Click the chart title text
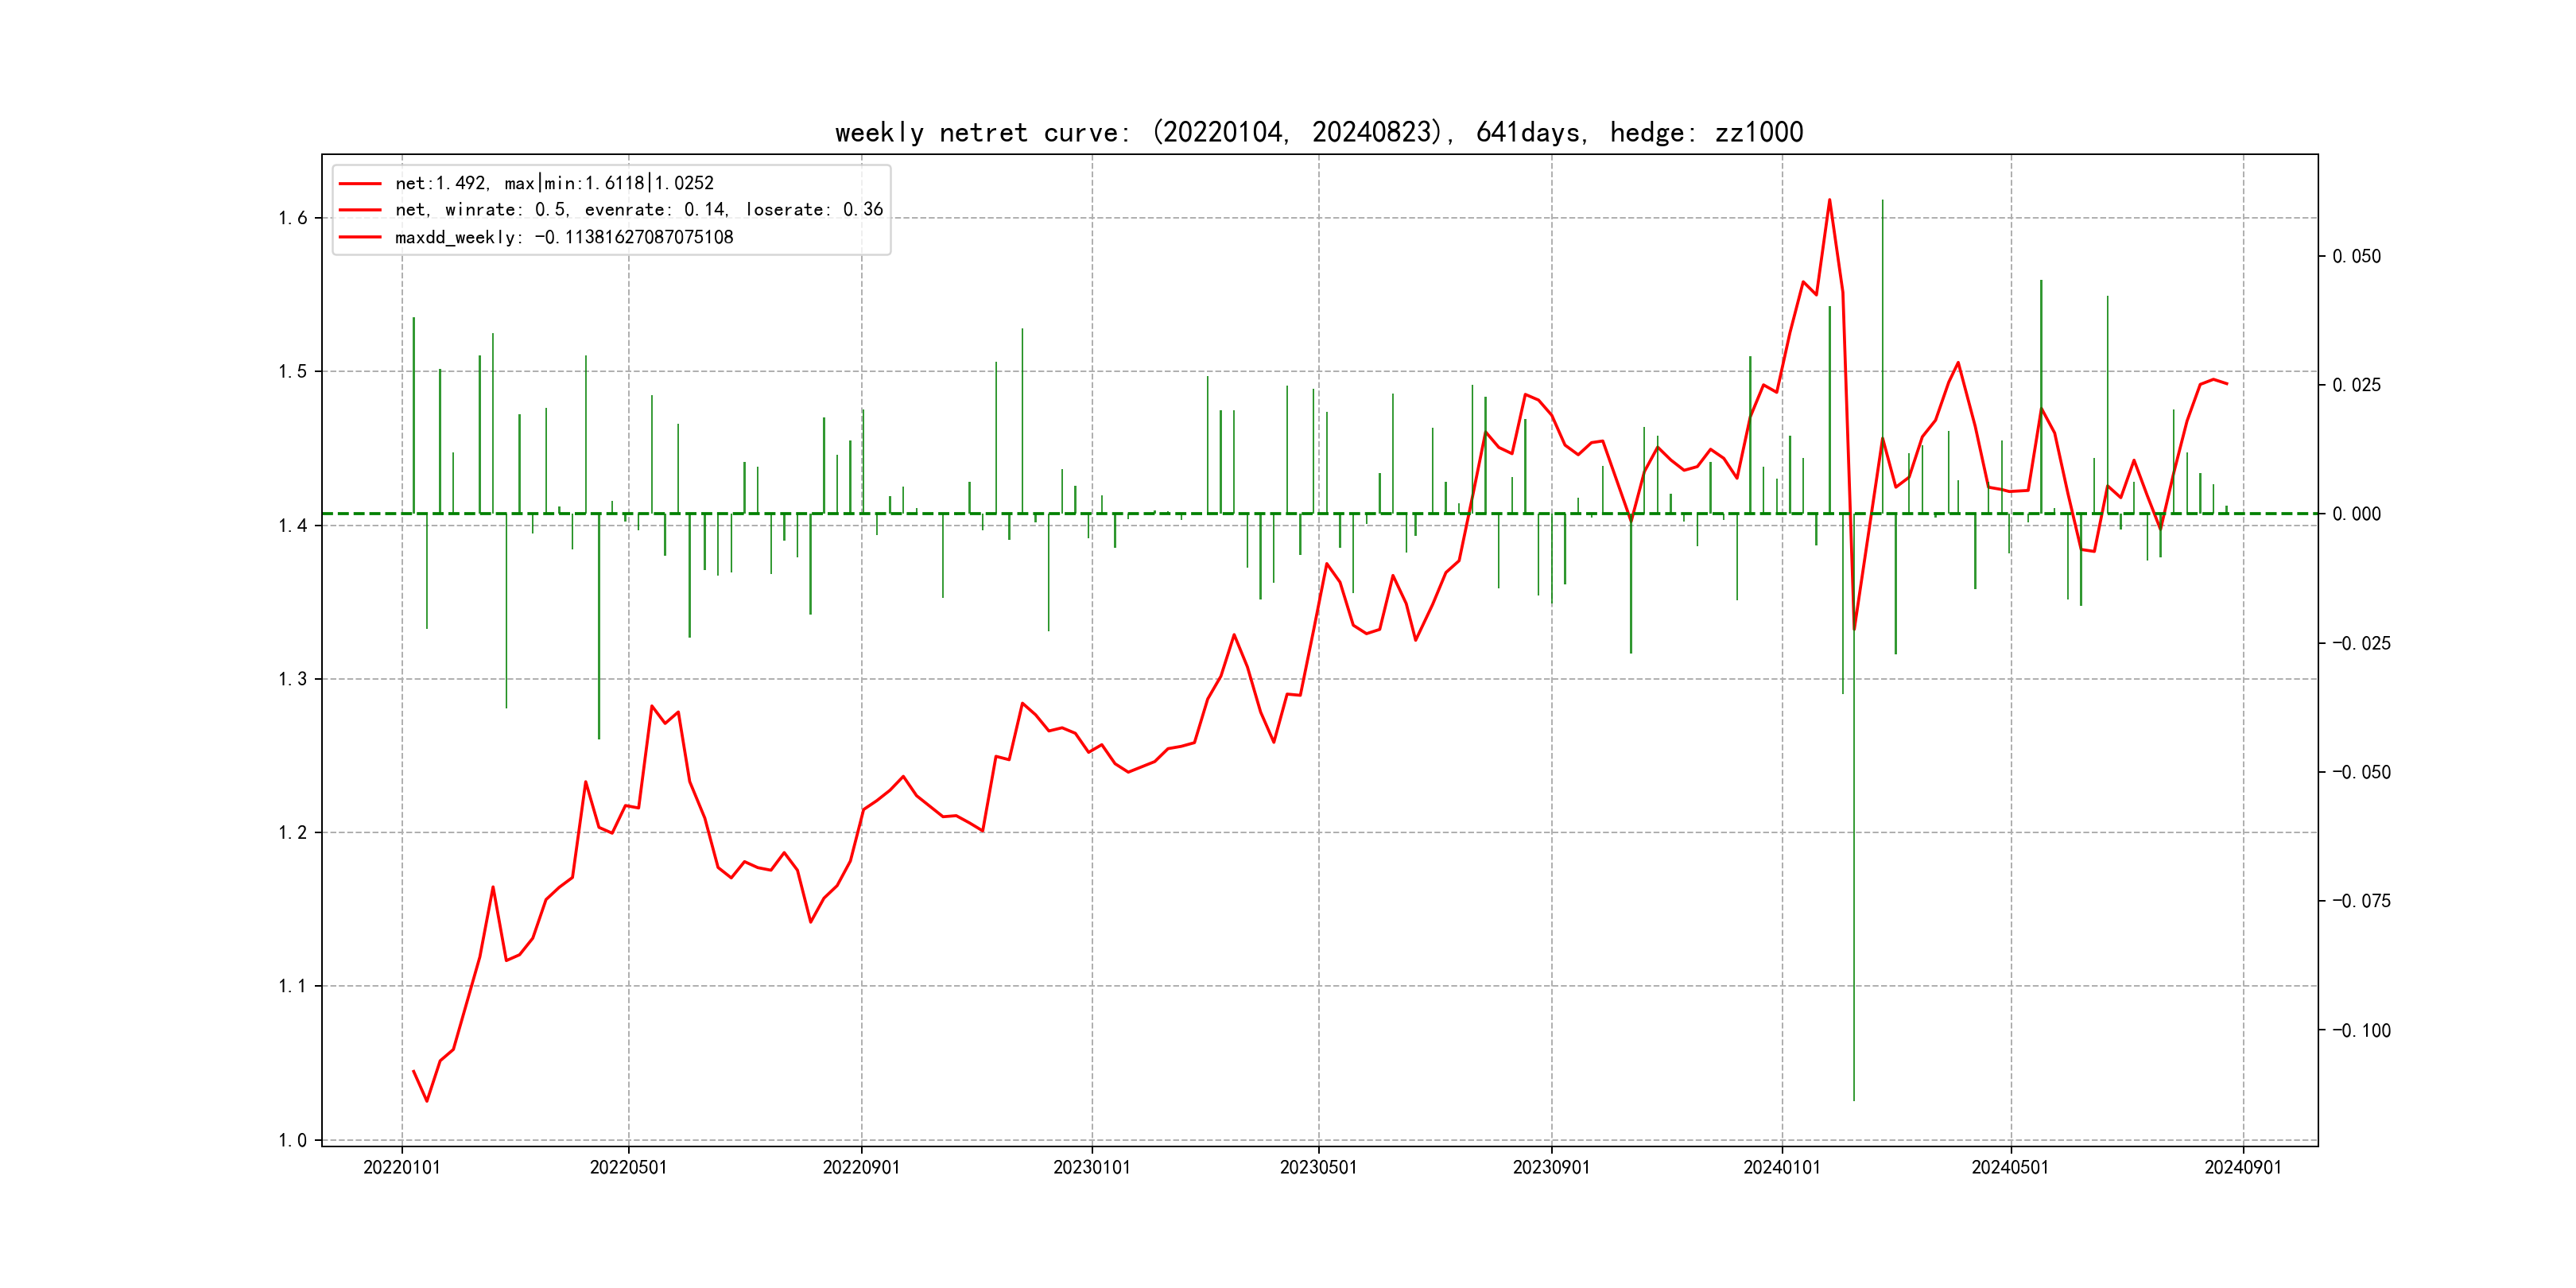Screen dimensions: 2576x1288 pos(1318,132)
